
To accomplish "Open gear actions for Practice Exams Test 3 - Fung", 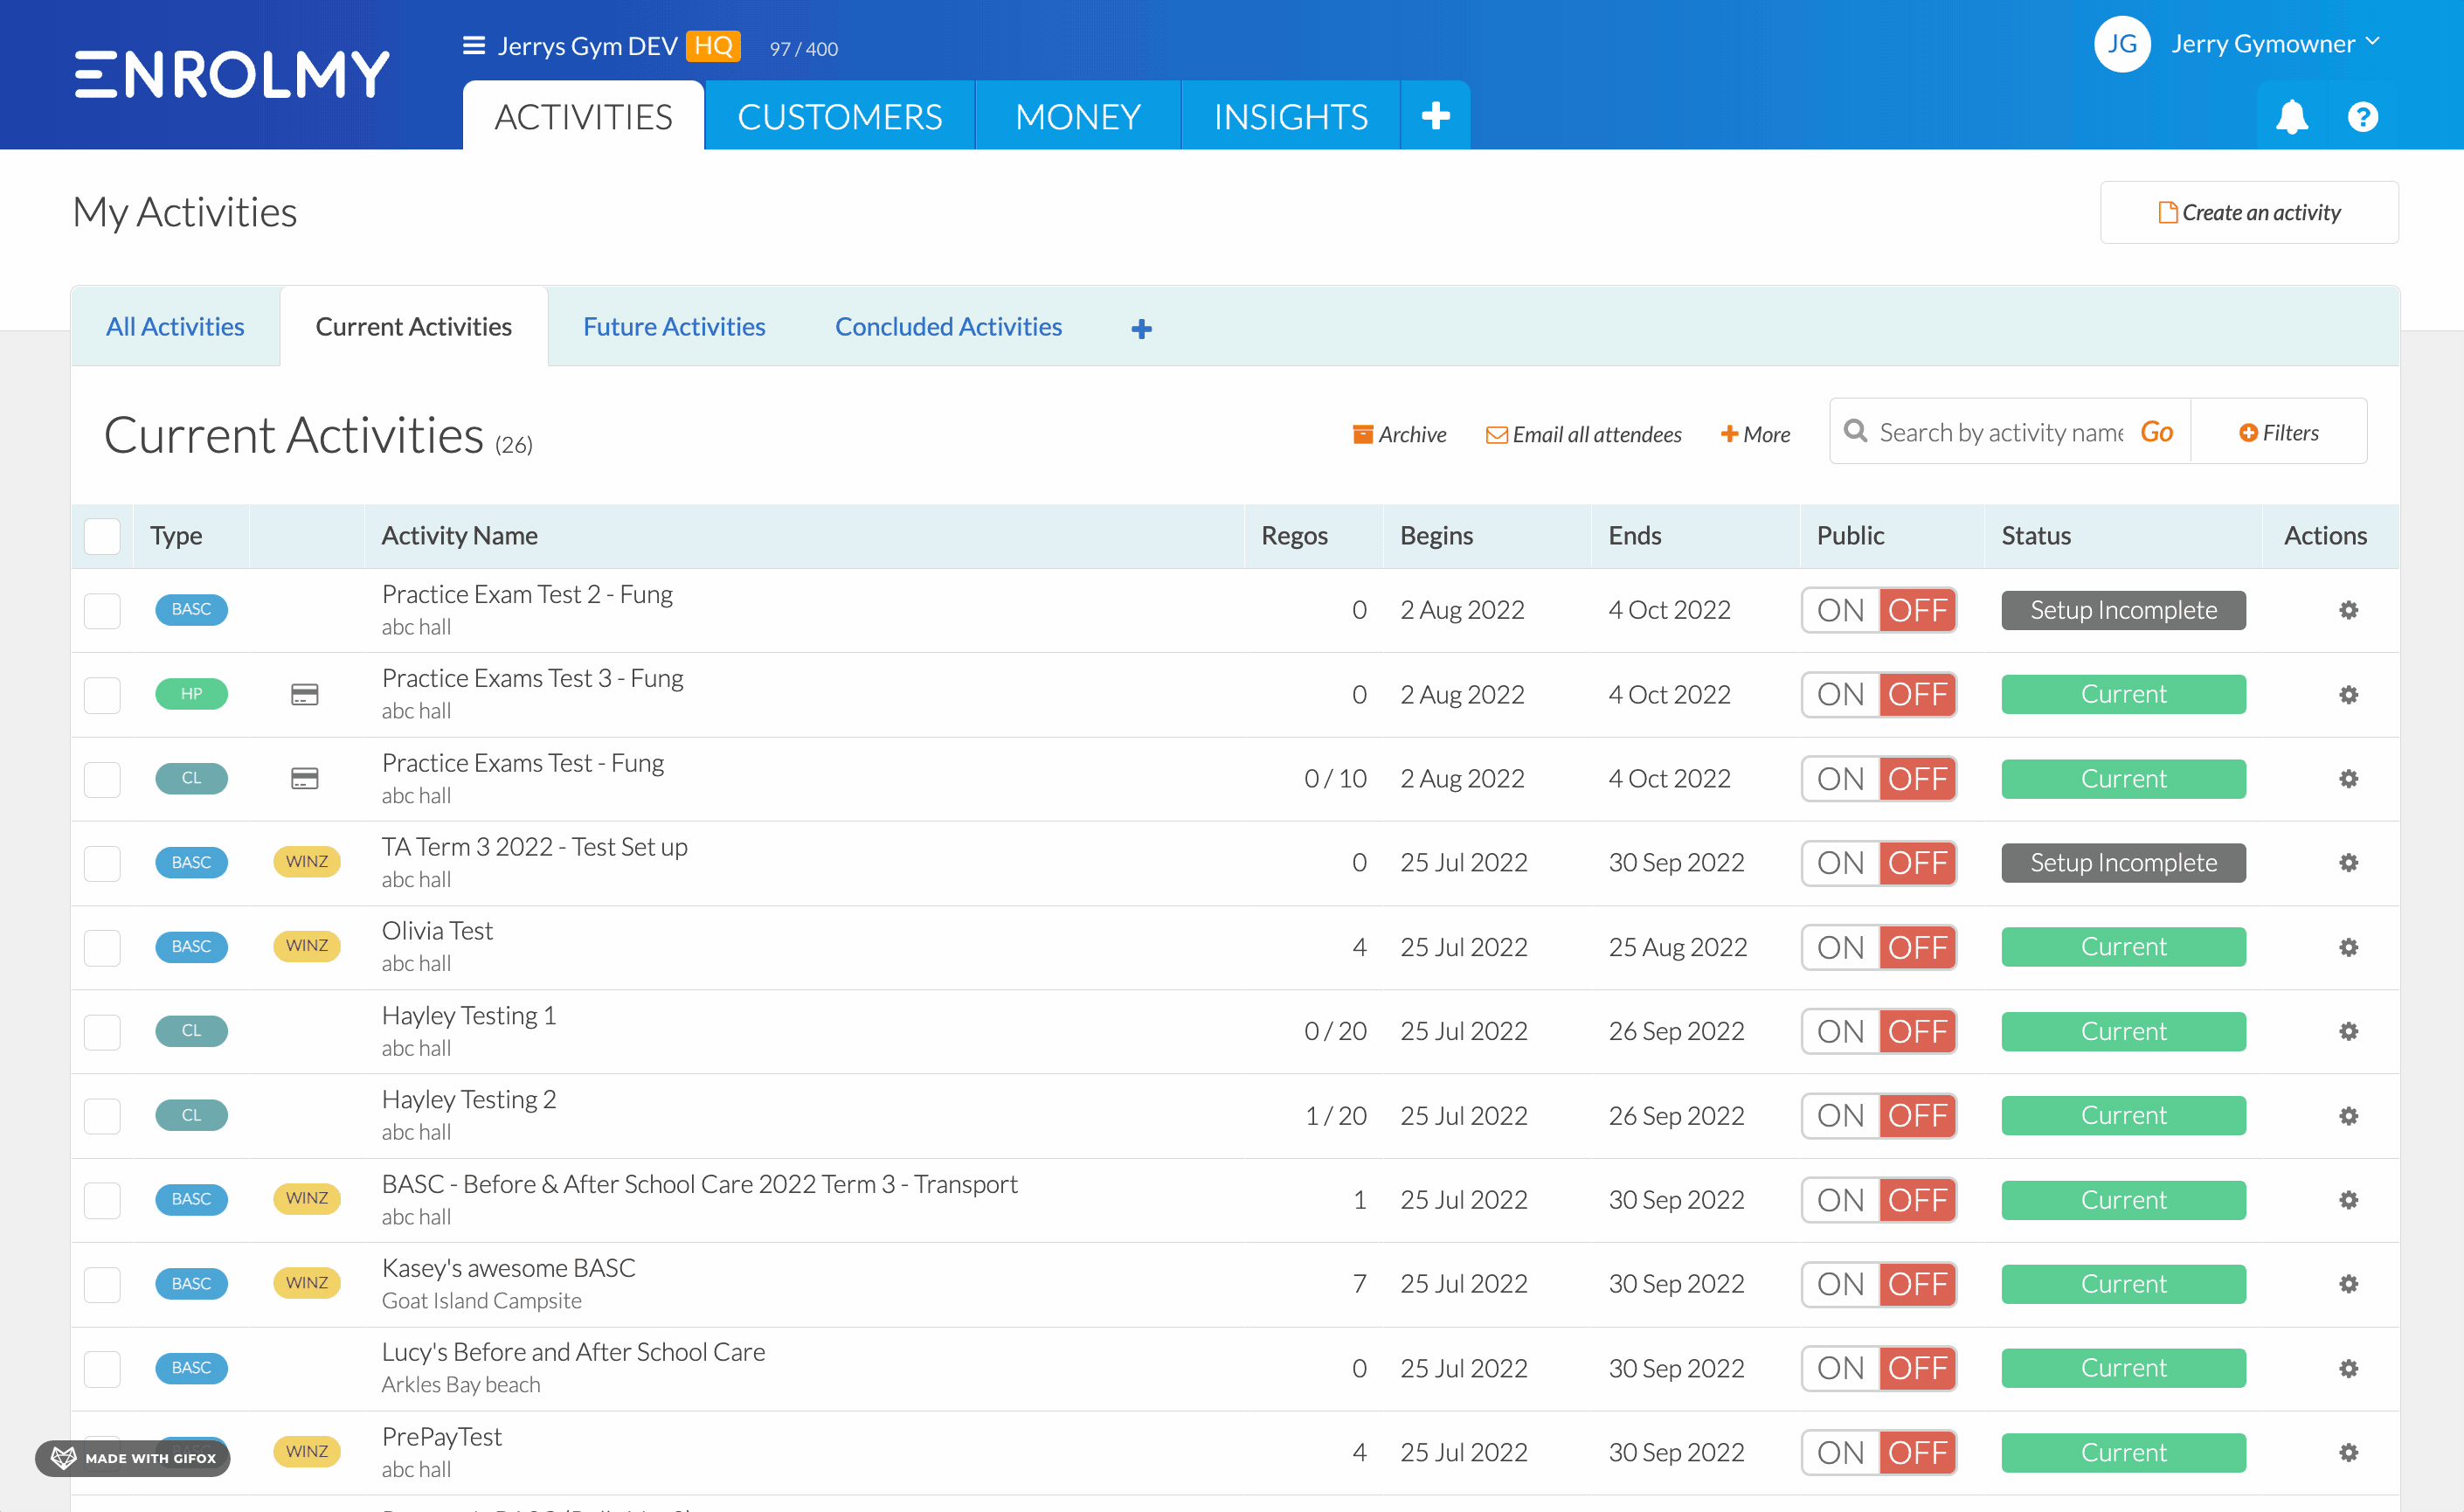I will pos(2348,694).
